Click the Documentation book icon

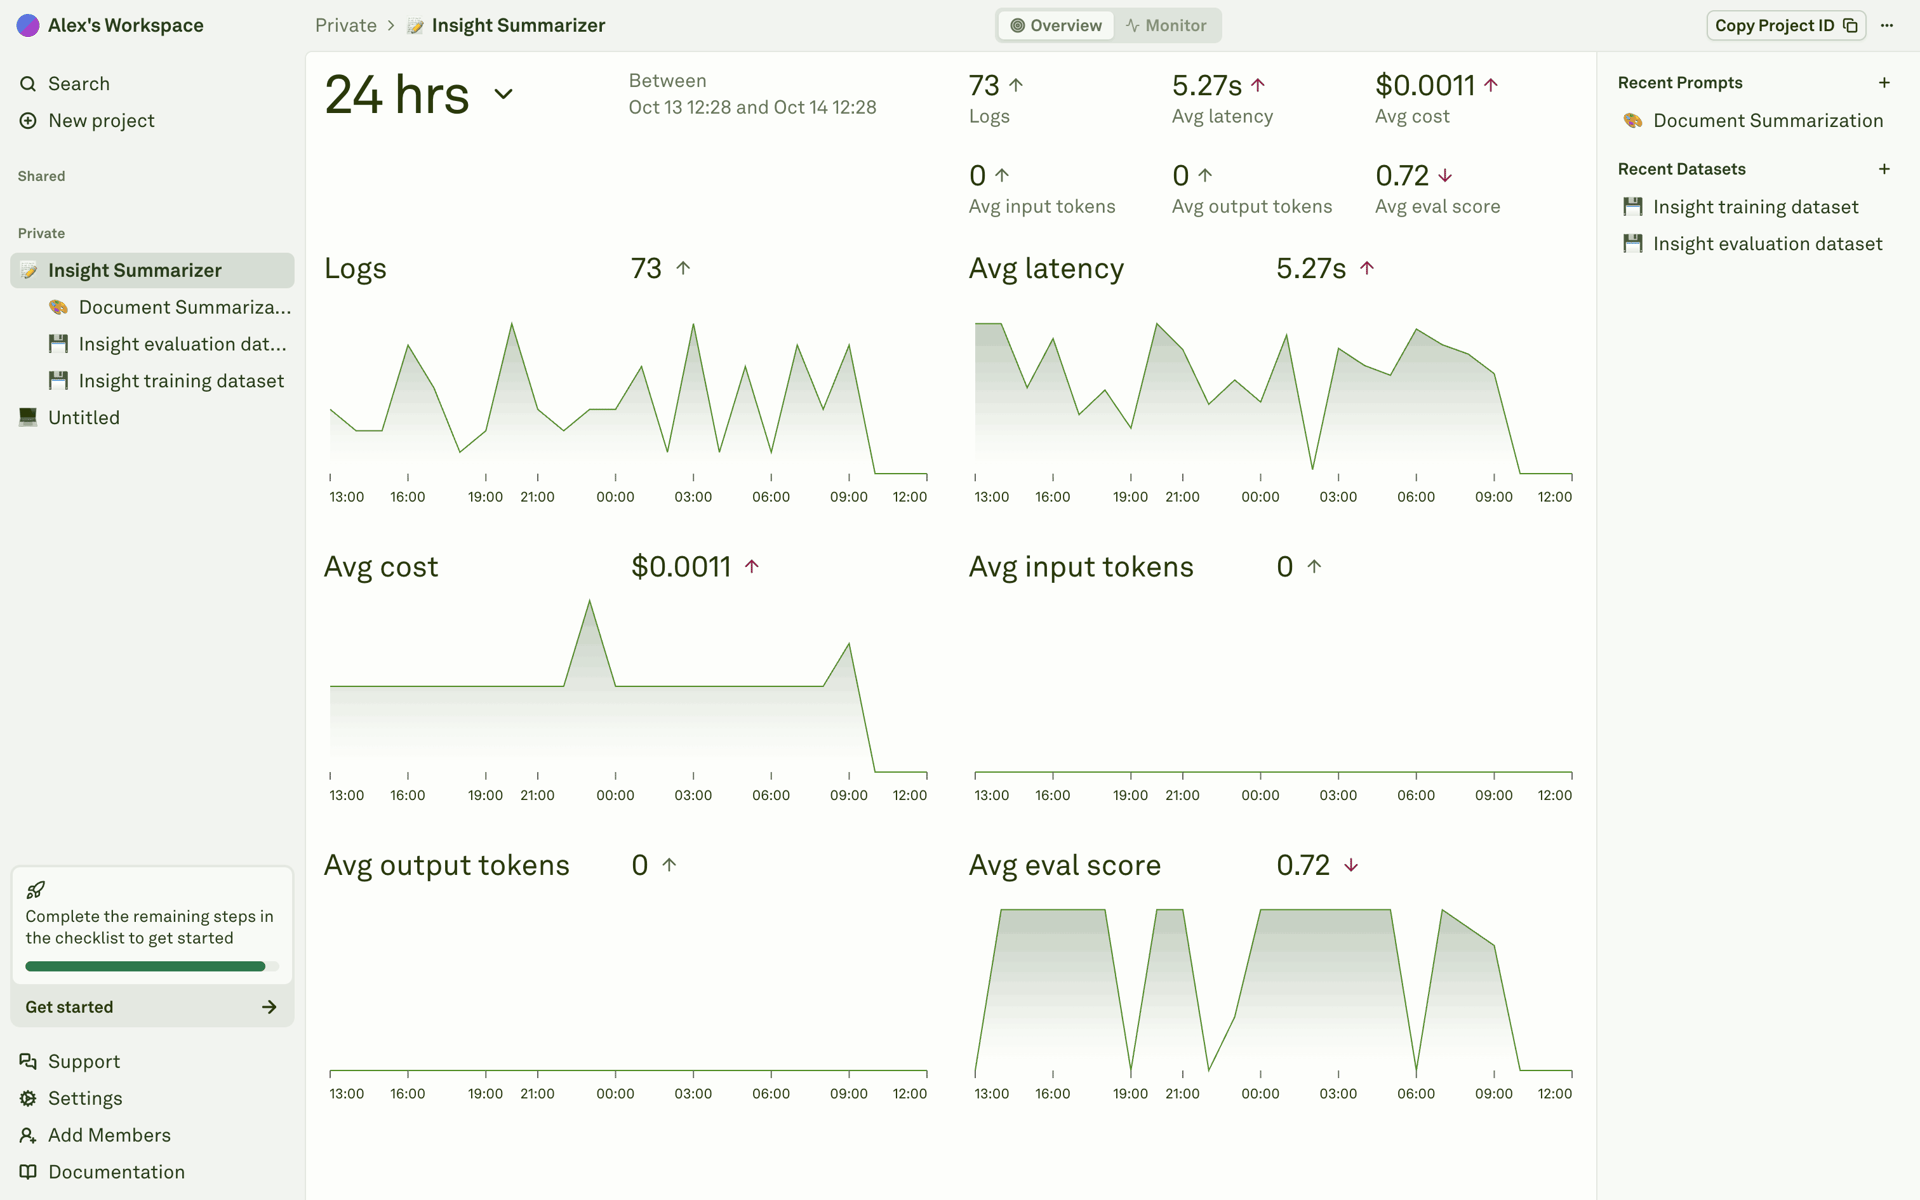[28, 1172]
